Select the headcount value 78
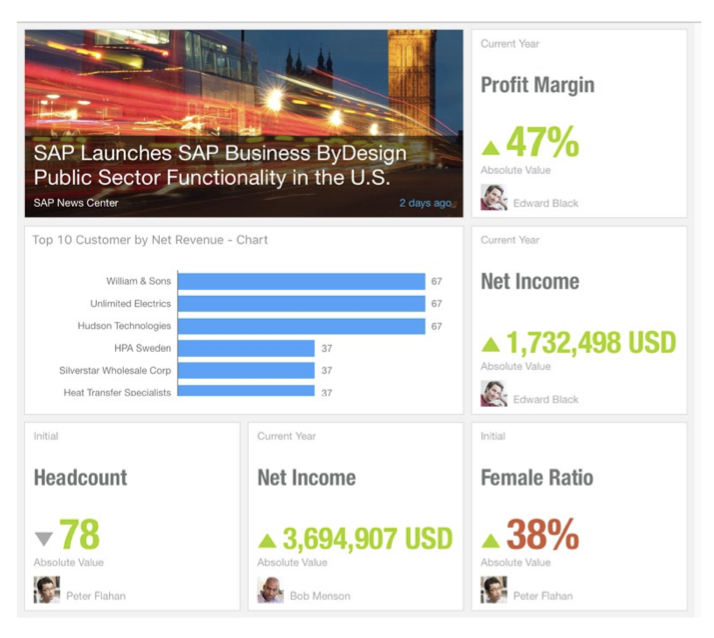The width and height of the screenshot is (714, 638). (x=79, y=534)
